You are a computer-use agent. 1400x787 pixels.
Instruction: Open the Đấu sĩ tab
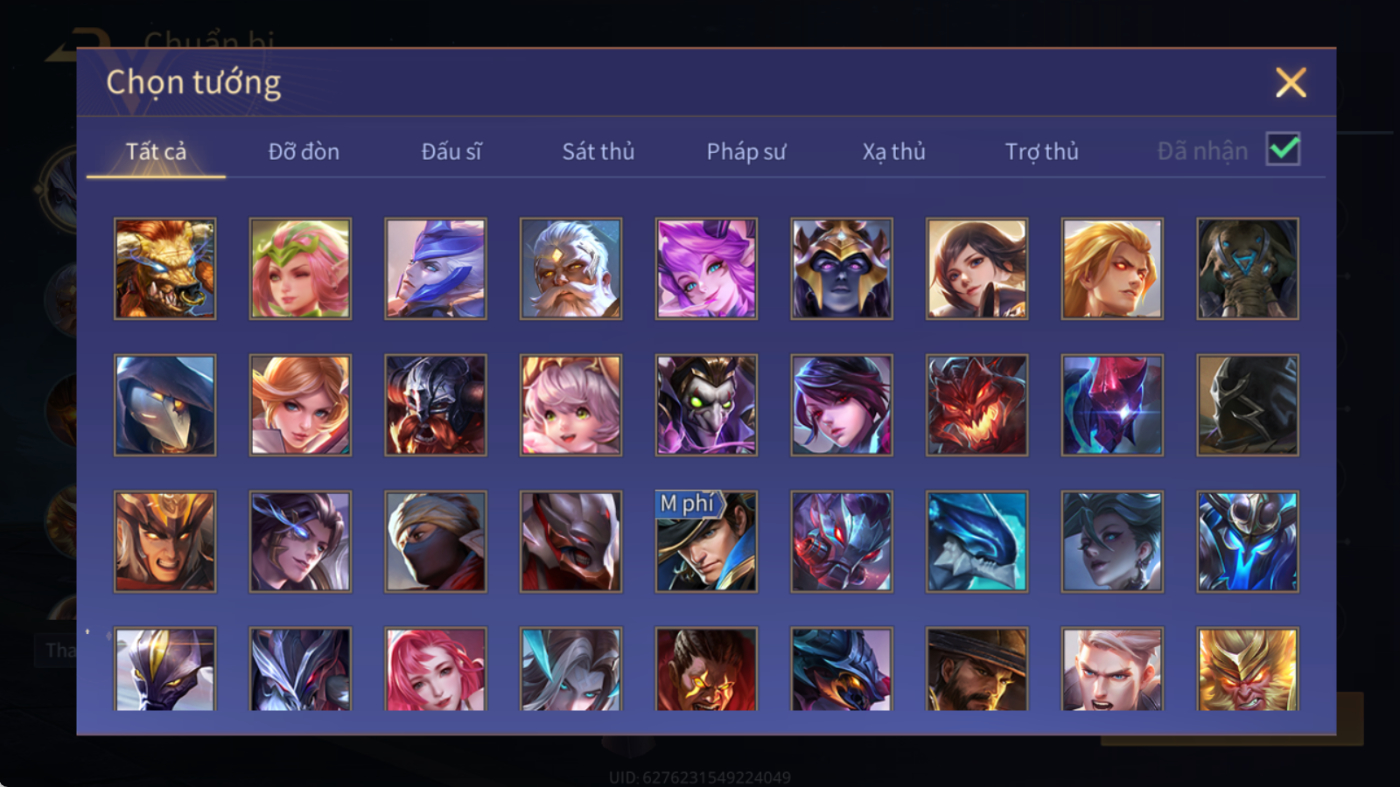(x=451, y=152)
